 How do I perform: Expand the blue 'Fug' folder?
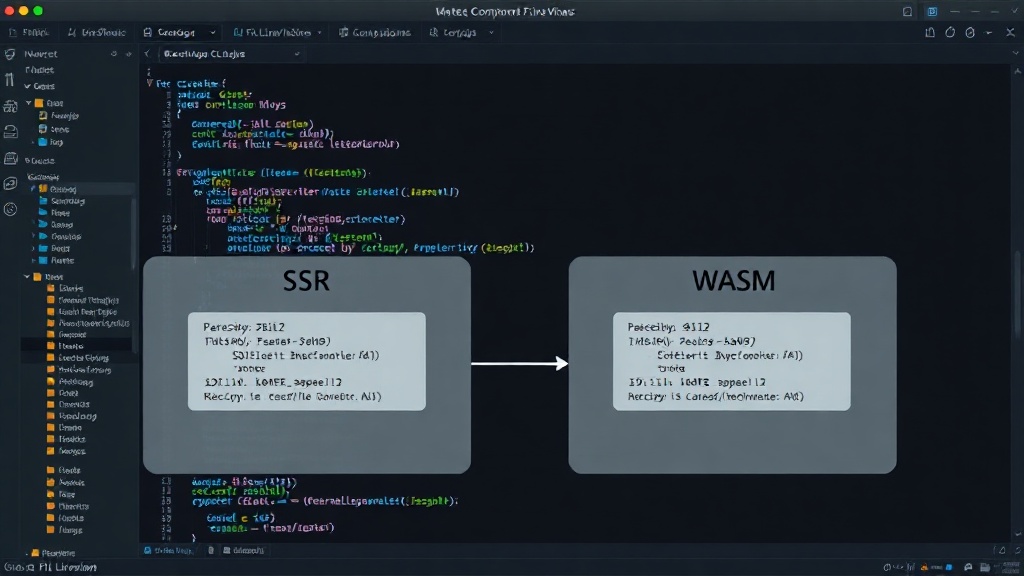coord(33,142)
